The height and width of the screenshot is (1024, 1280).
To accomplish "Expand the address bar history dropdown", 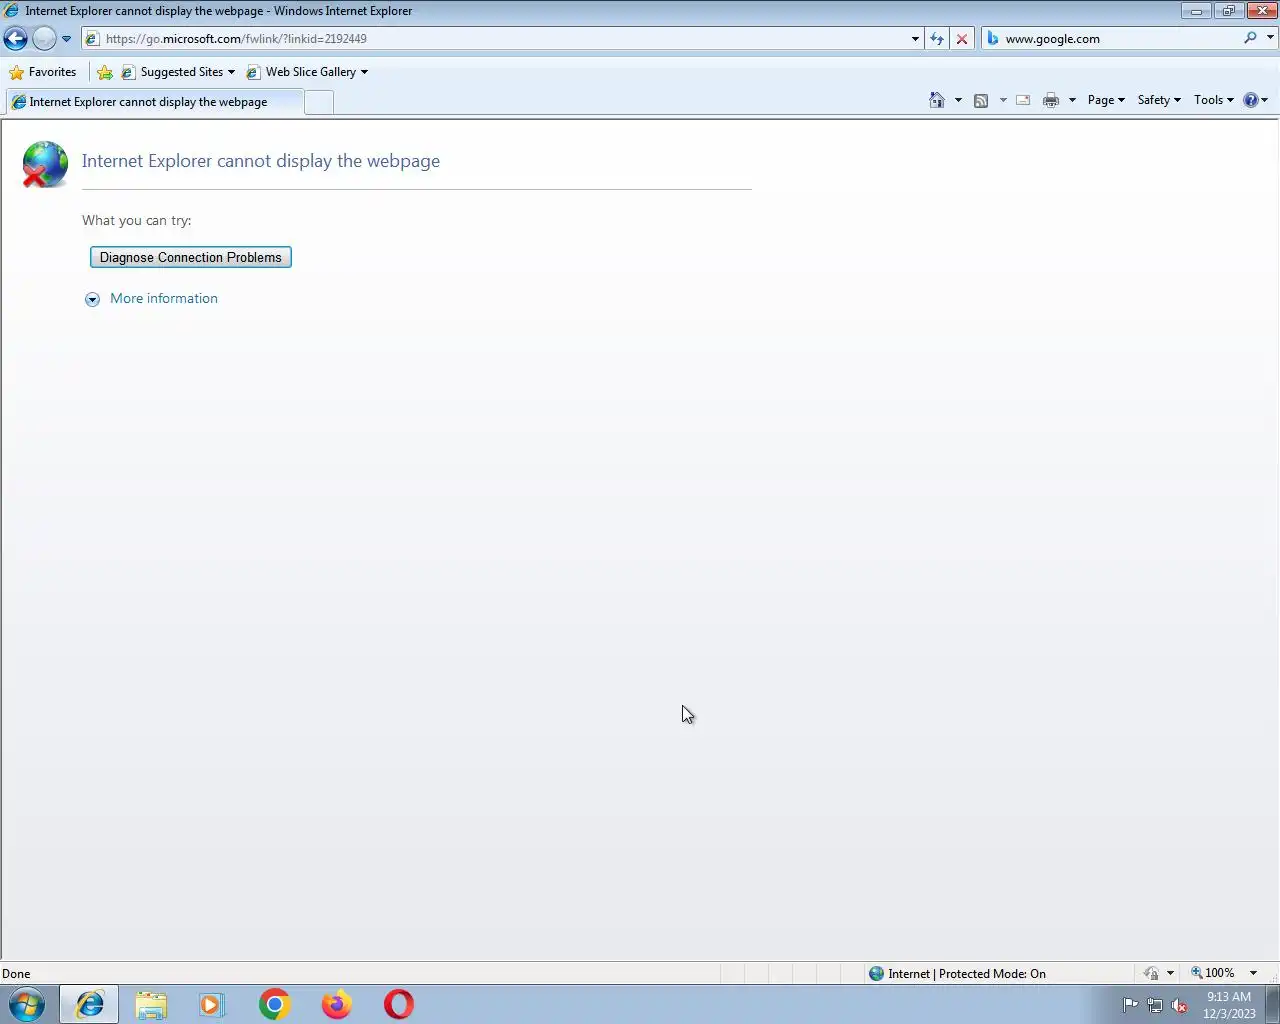I will (x=915, y=39).
